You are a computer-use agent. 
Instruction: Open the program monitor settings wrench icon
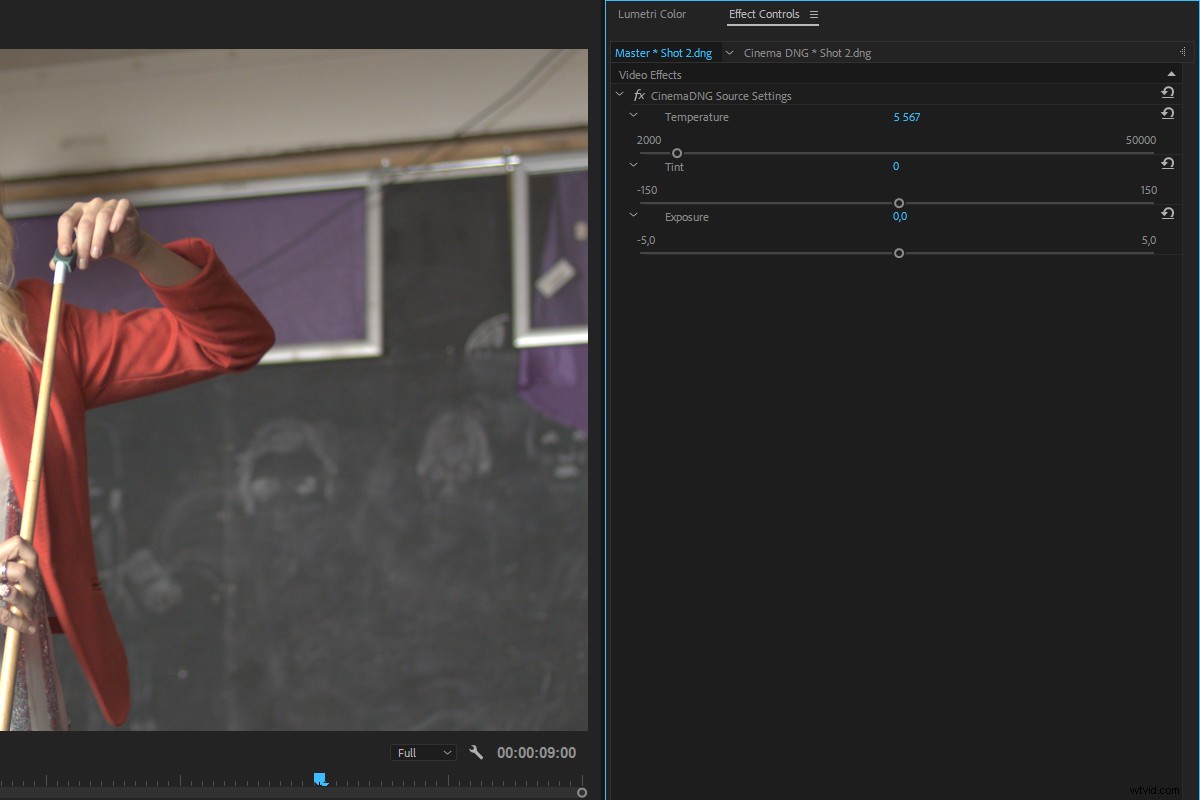pyautogui.click(x=476, y=752)
